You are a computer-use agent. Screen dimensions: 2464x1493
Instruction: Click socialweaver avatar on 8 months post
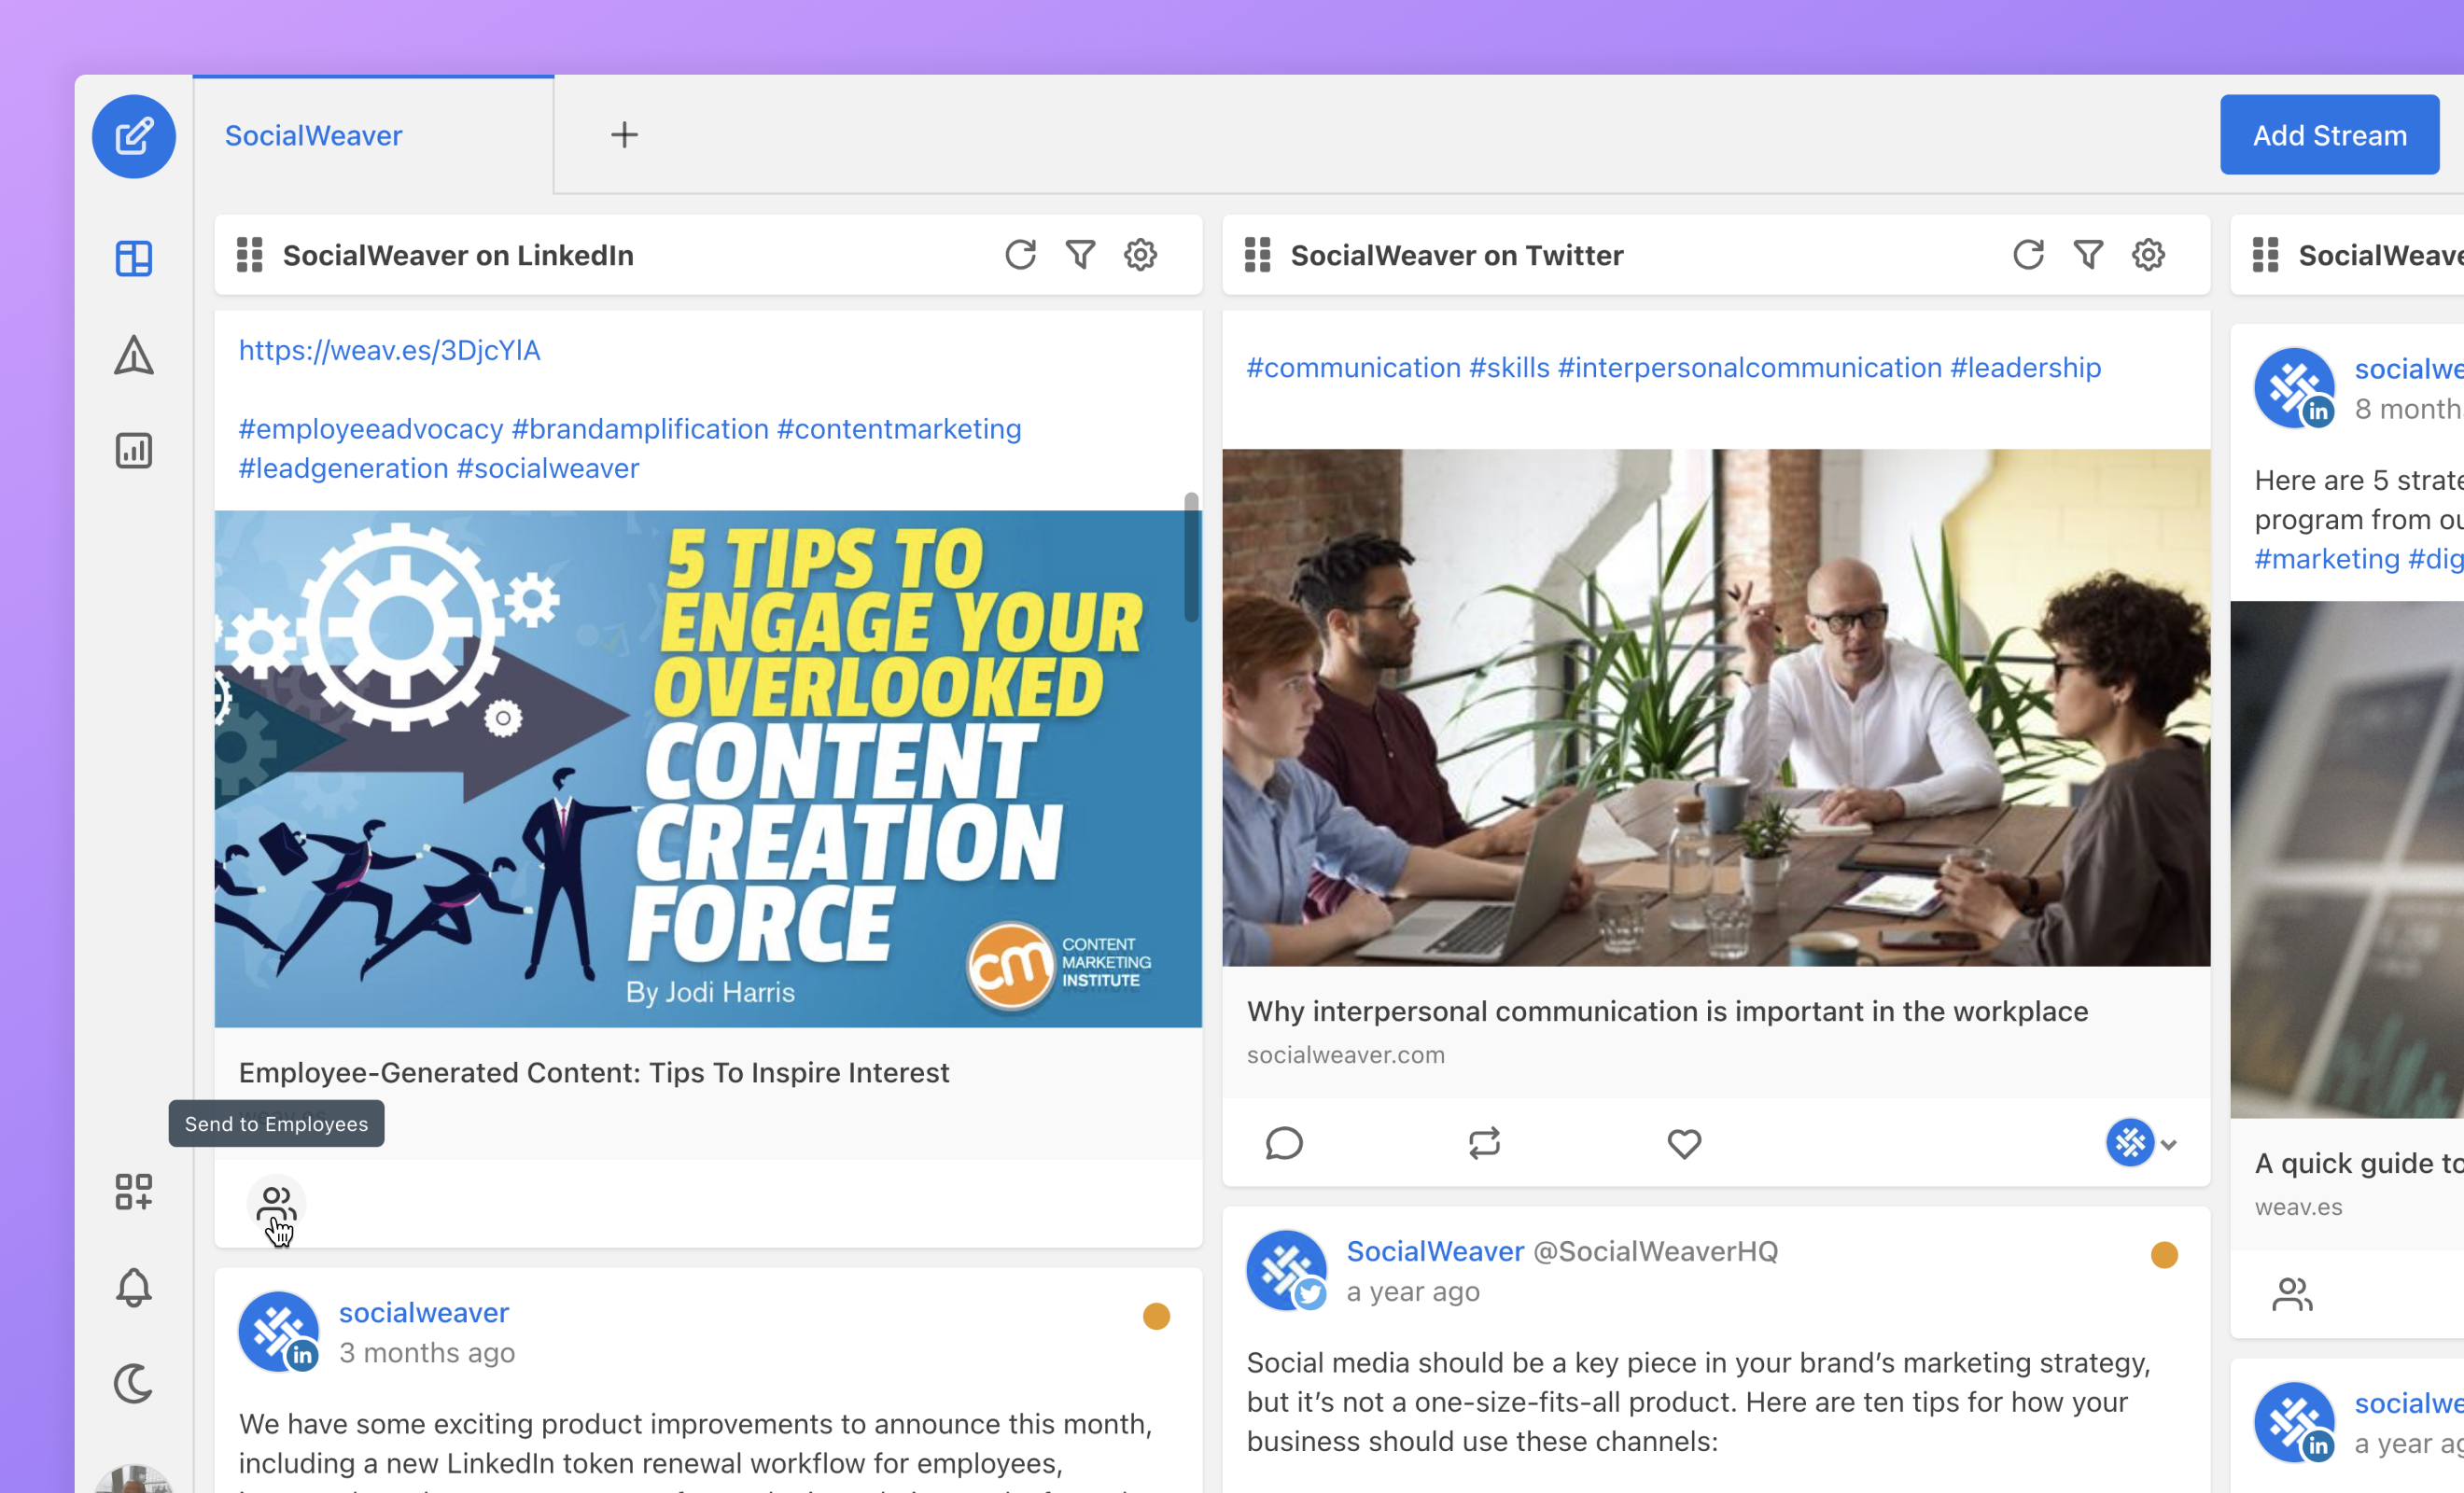(2295, 388)
